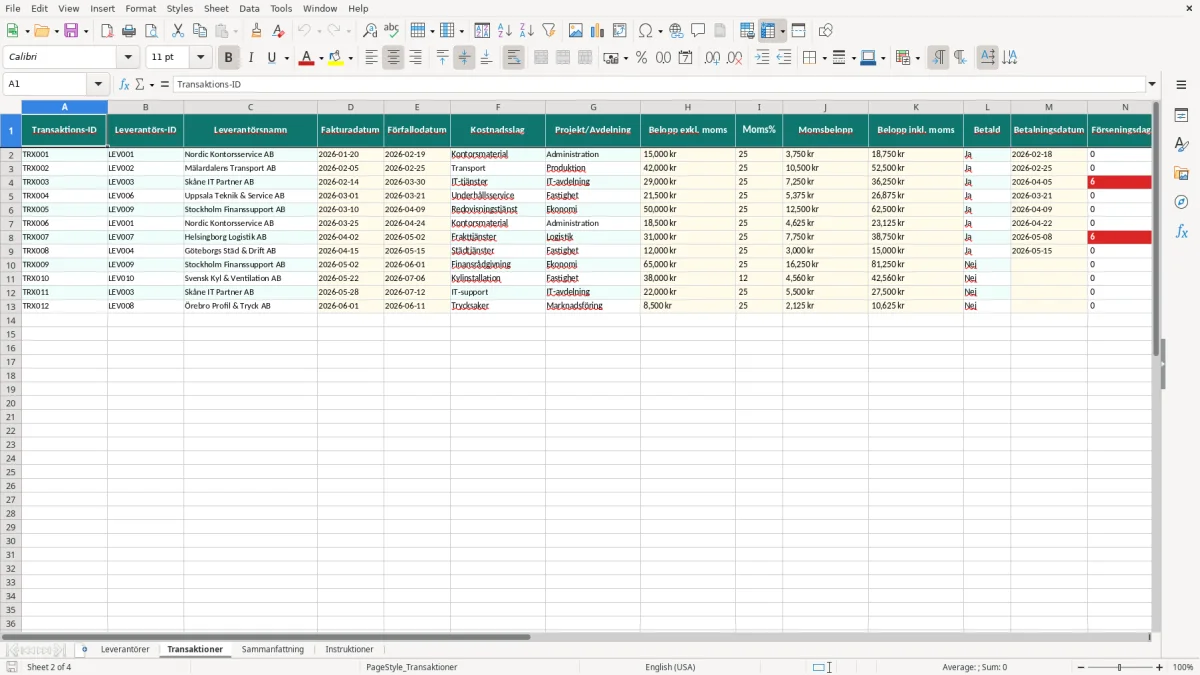Click the AutoFilter funnel icon

click(549, 31)
